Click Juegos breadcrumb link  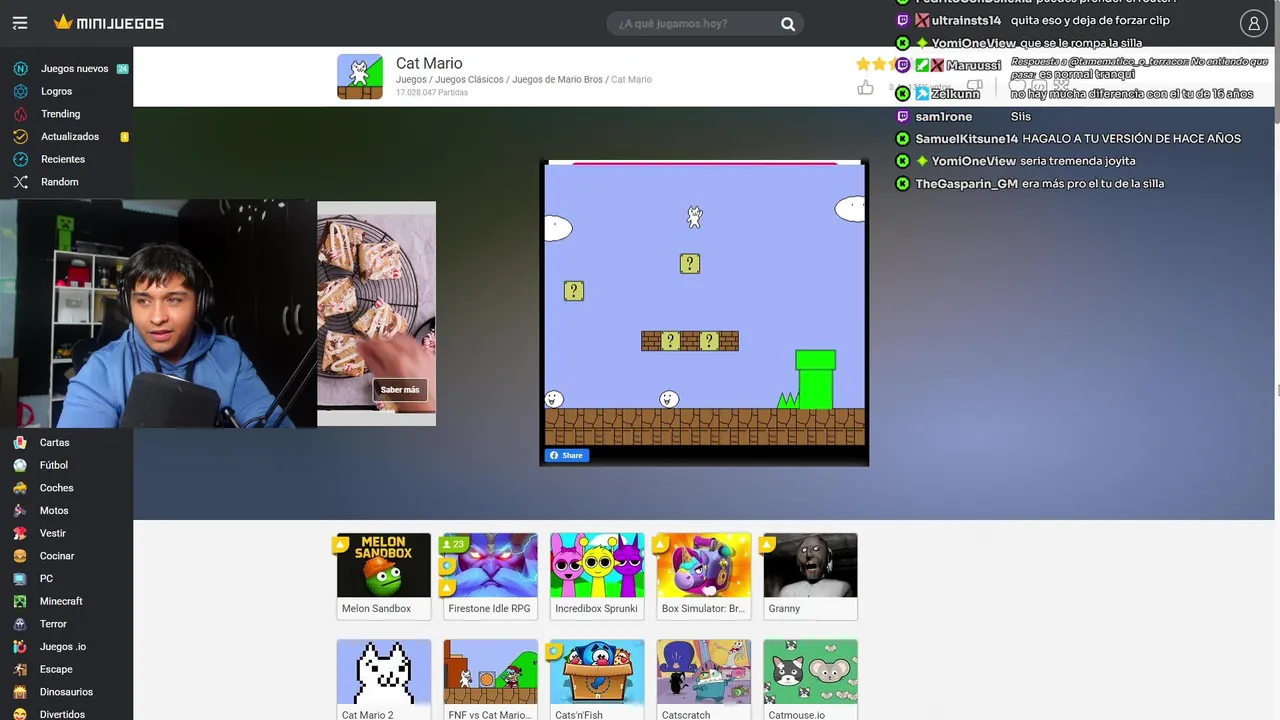[x=411, y=80]
